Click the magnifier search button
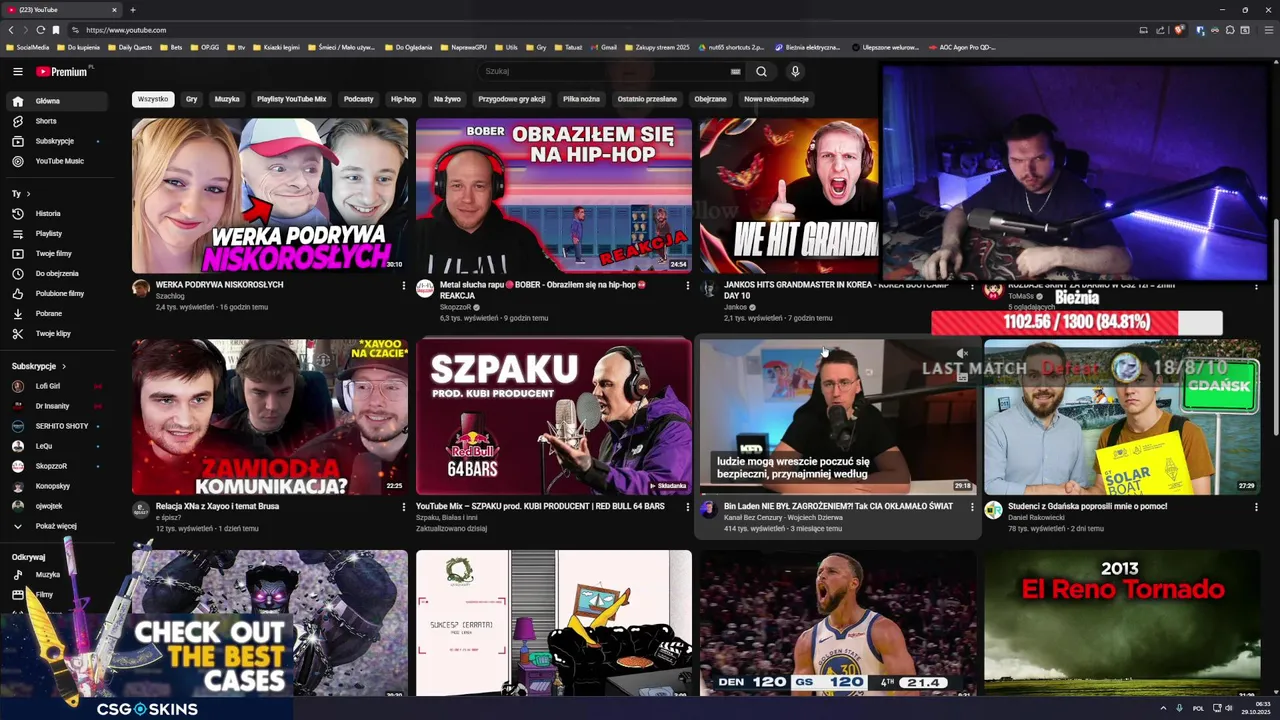This screenshot has height=720, width=1280. [761, 71]
